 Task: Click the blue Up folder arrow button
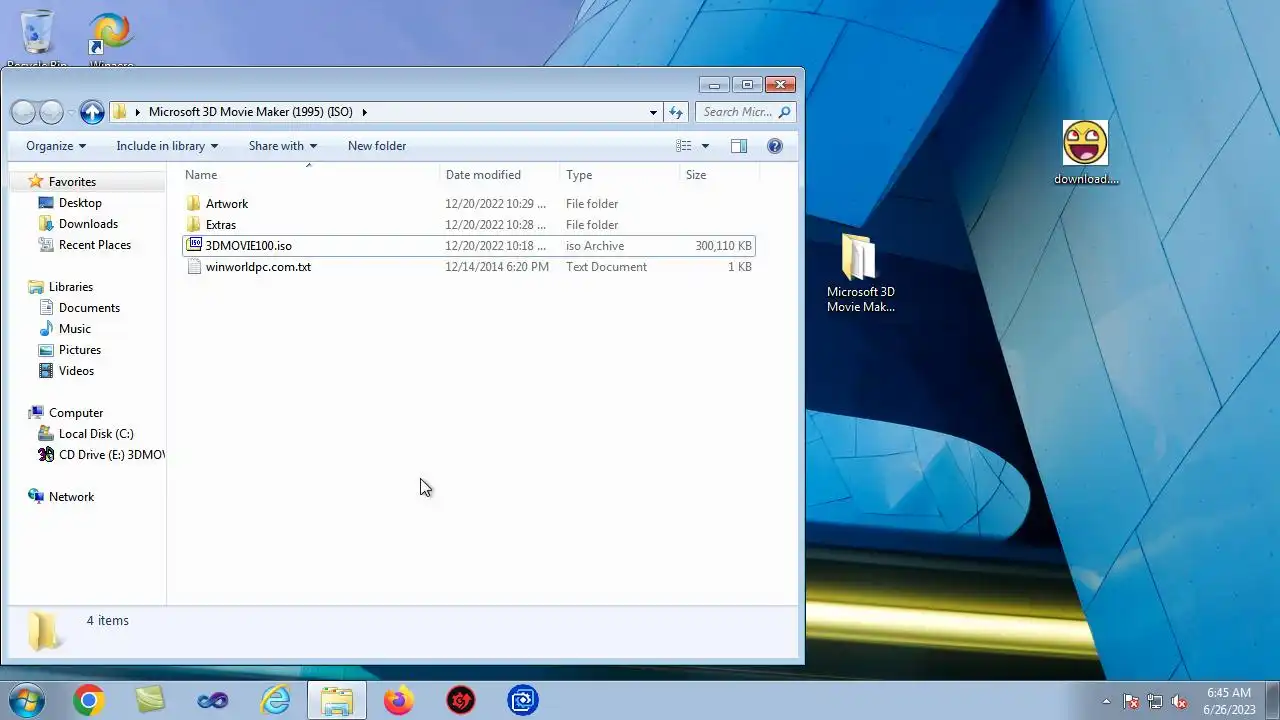tap(92, 112)
